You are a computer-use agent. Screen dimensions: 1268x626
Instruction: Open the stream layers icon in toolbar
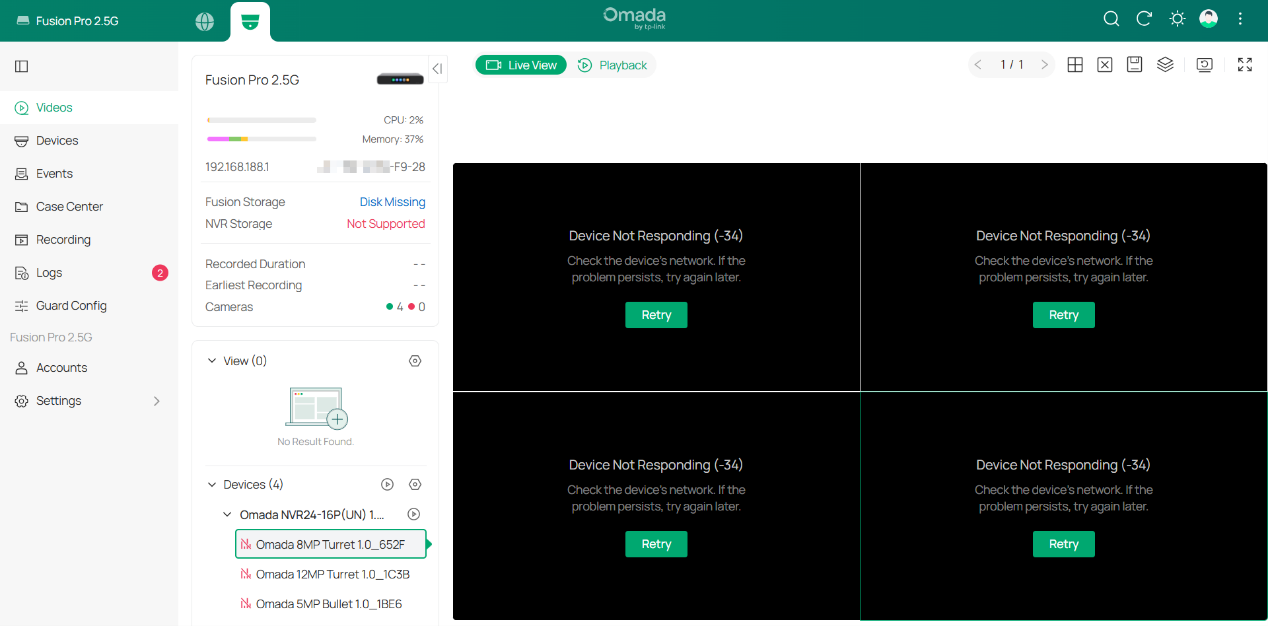pyautogui.click(x=1165, y=65)
